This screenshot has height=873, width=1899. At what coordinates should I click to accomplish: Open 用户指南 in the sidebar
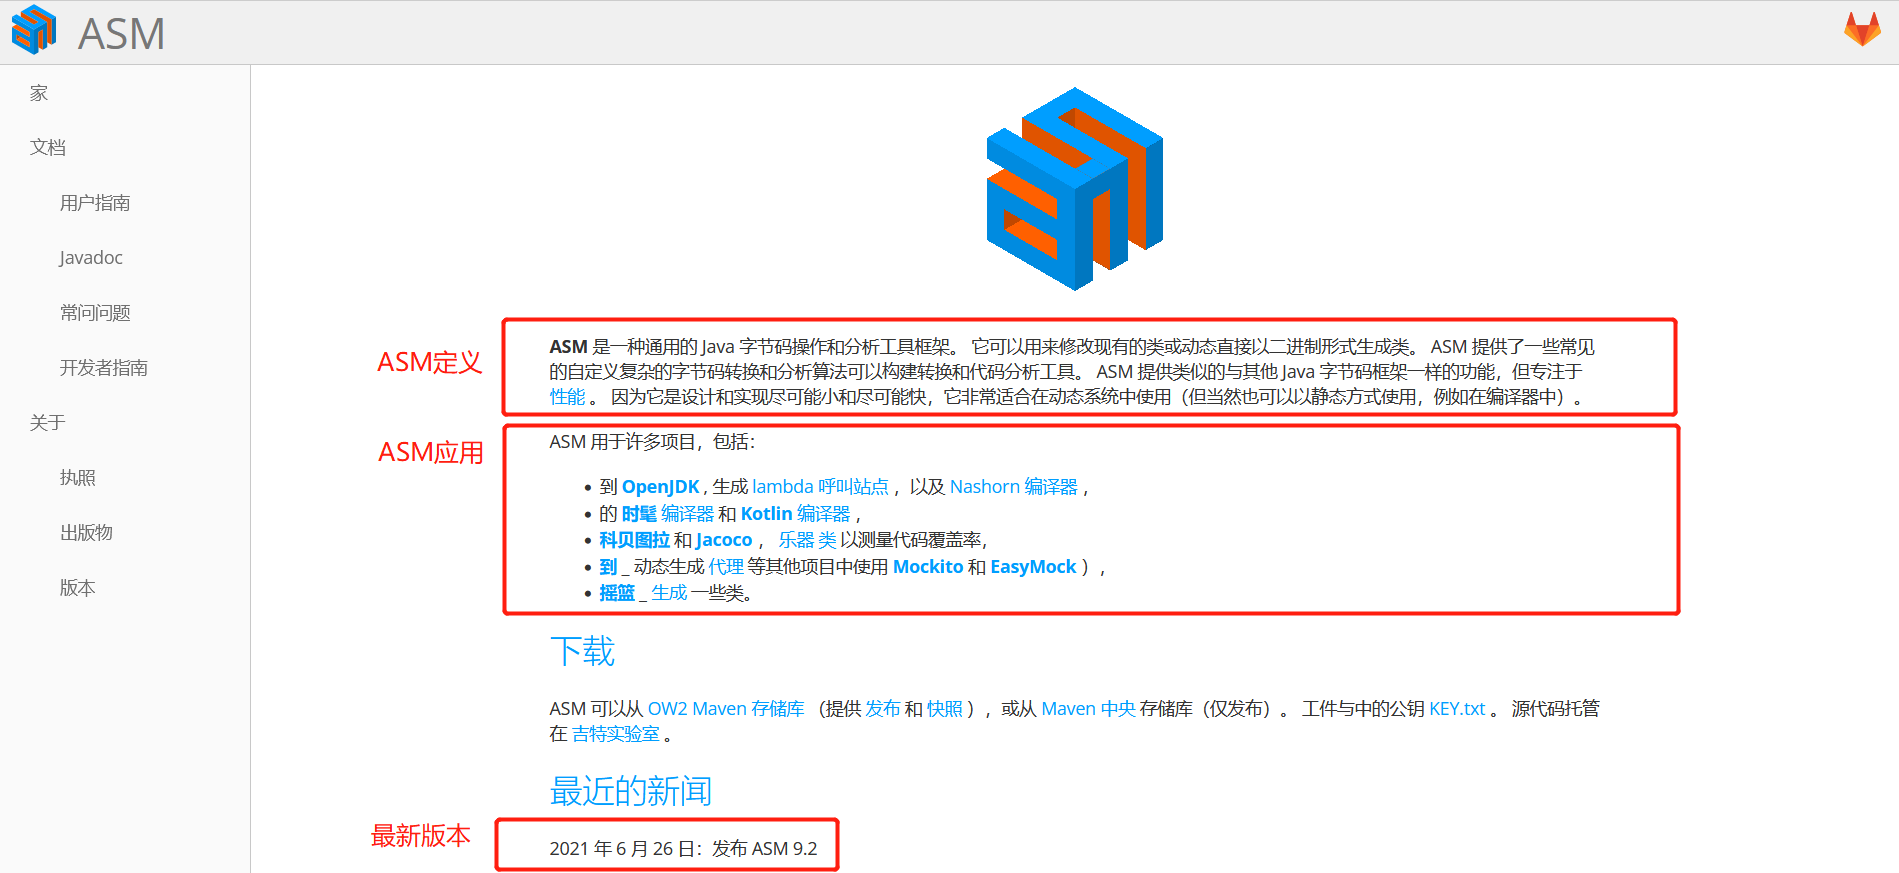[x=95, y=203]
